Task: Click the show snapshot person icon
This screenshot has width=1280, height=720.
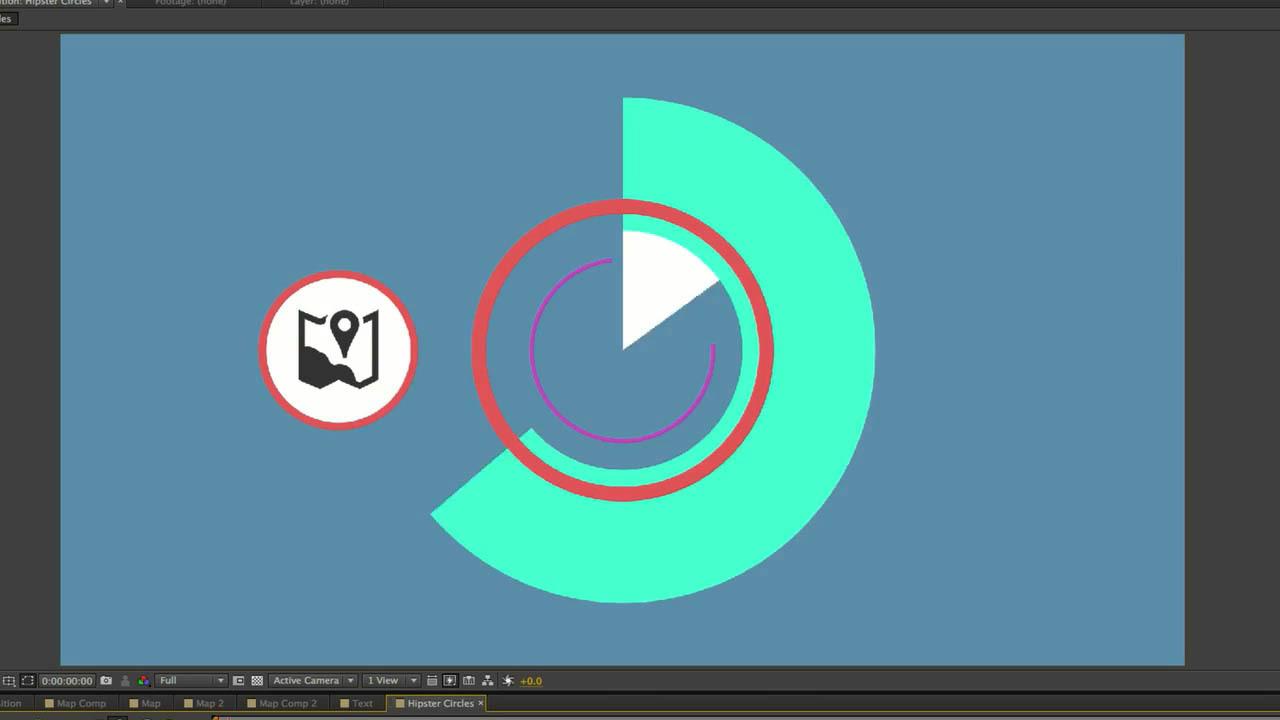Action: pyautogui.click(x=125, y=680)
